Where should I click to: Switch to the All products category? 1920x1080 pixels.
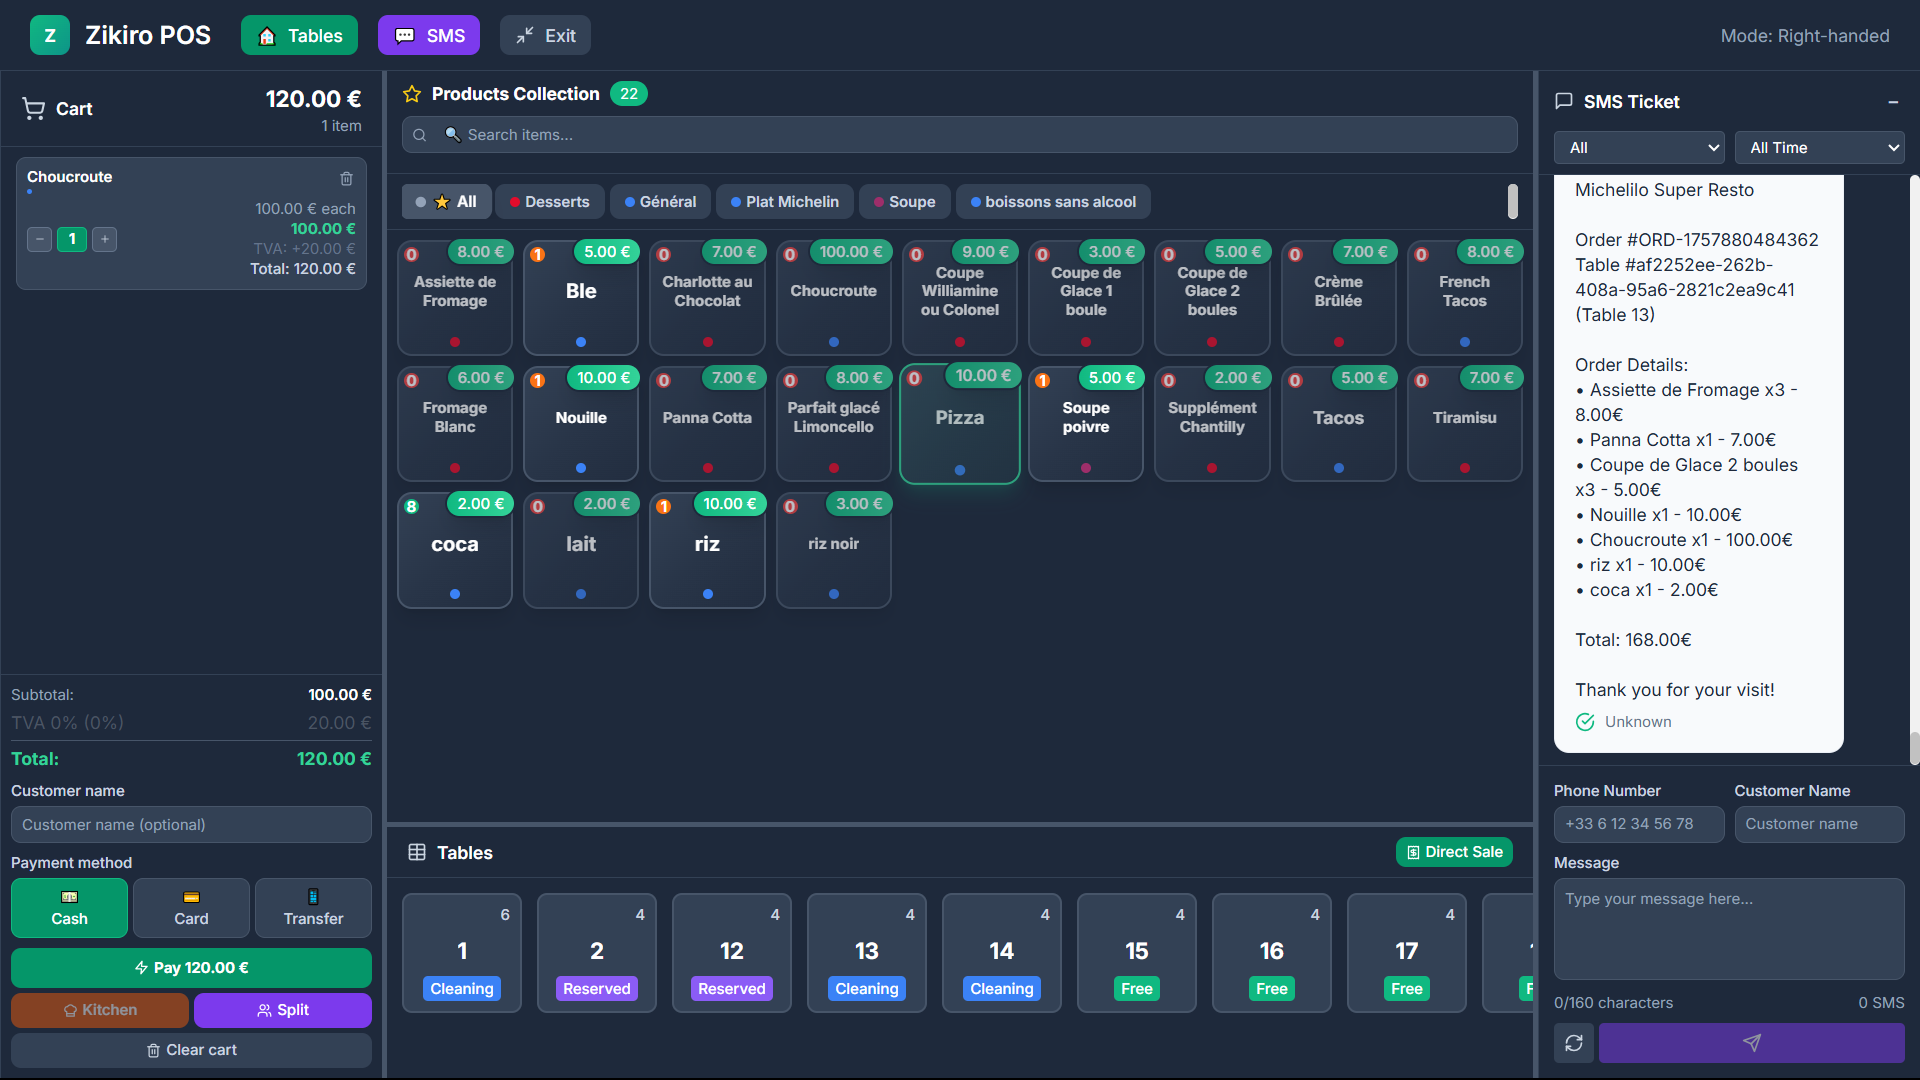coord(447,202)
